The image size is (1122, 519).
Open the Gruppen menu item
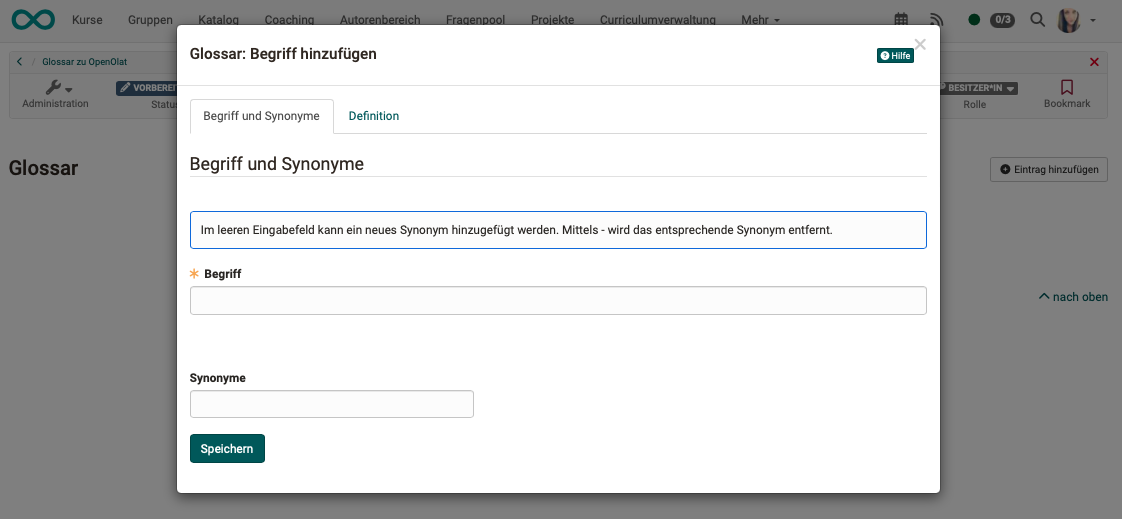pos(150,20)
